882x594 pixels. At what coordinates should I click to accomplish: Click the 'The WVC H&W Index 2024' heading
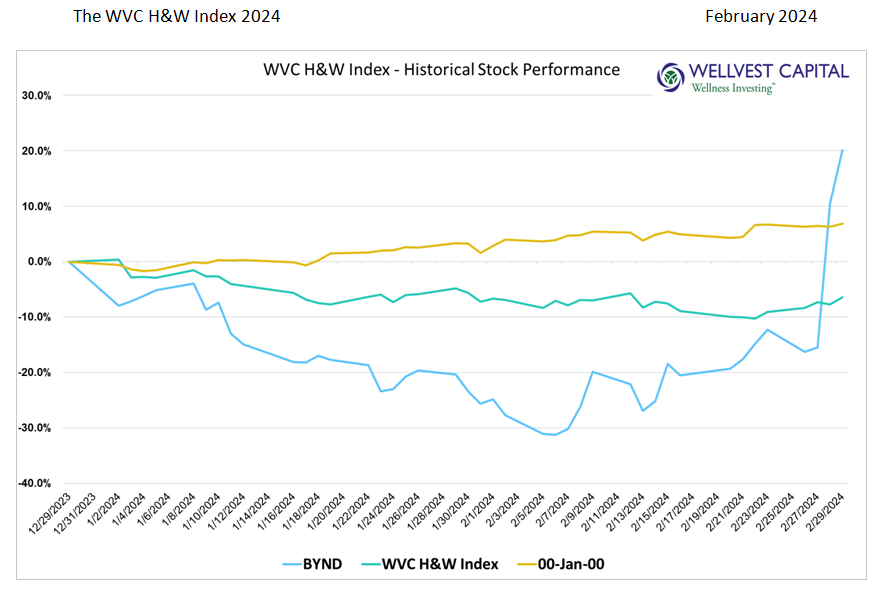(x=177, y=16)
